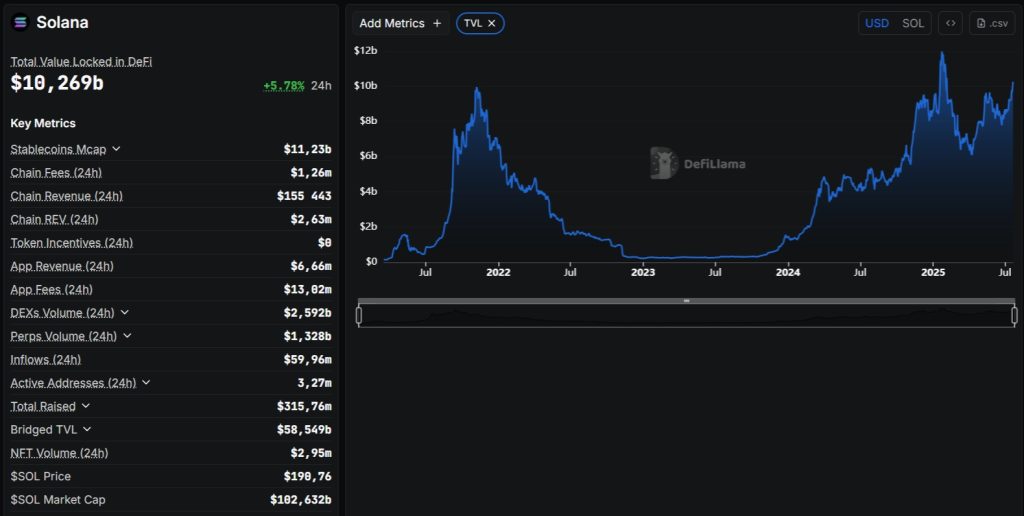Click the $102,632b market cap value
Viewport: 1024px width, 516px height.
pos(300,500)
